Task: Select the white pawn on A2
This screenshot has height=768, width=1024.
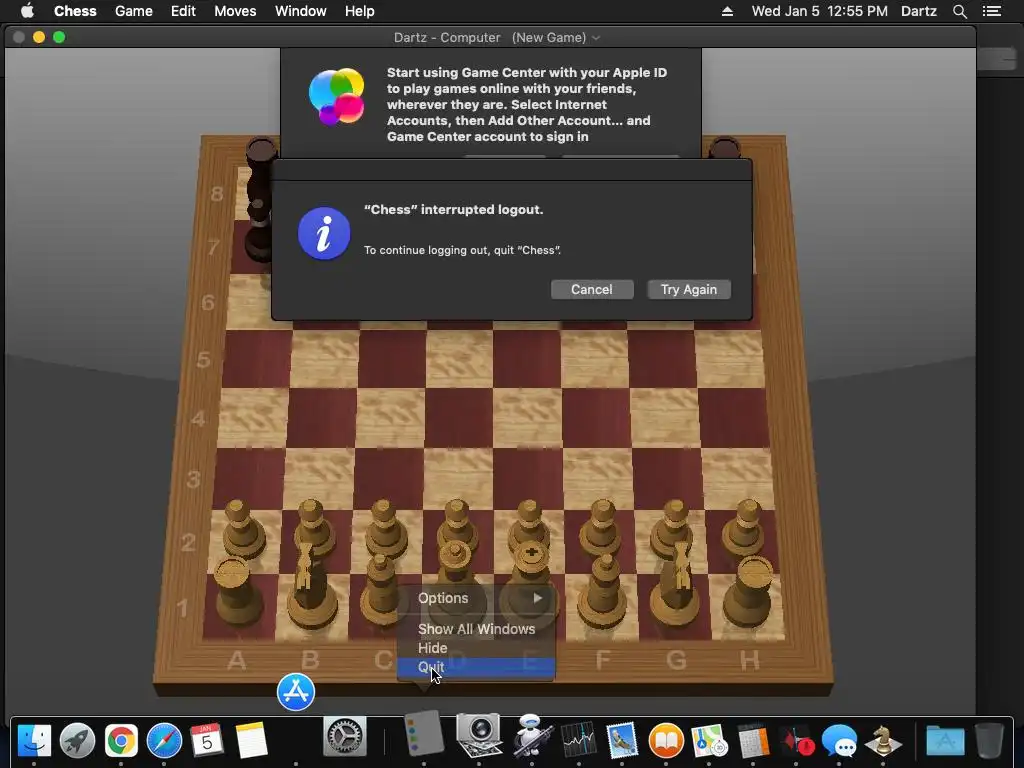Action: [242, 529]
